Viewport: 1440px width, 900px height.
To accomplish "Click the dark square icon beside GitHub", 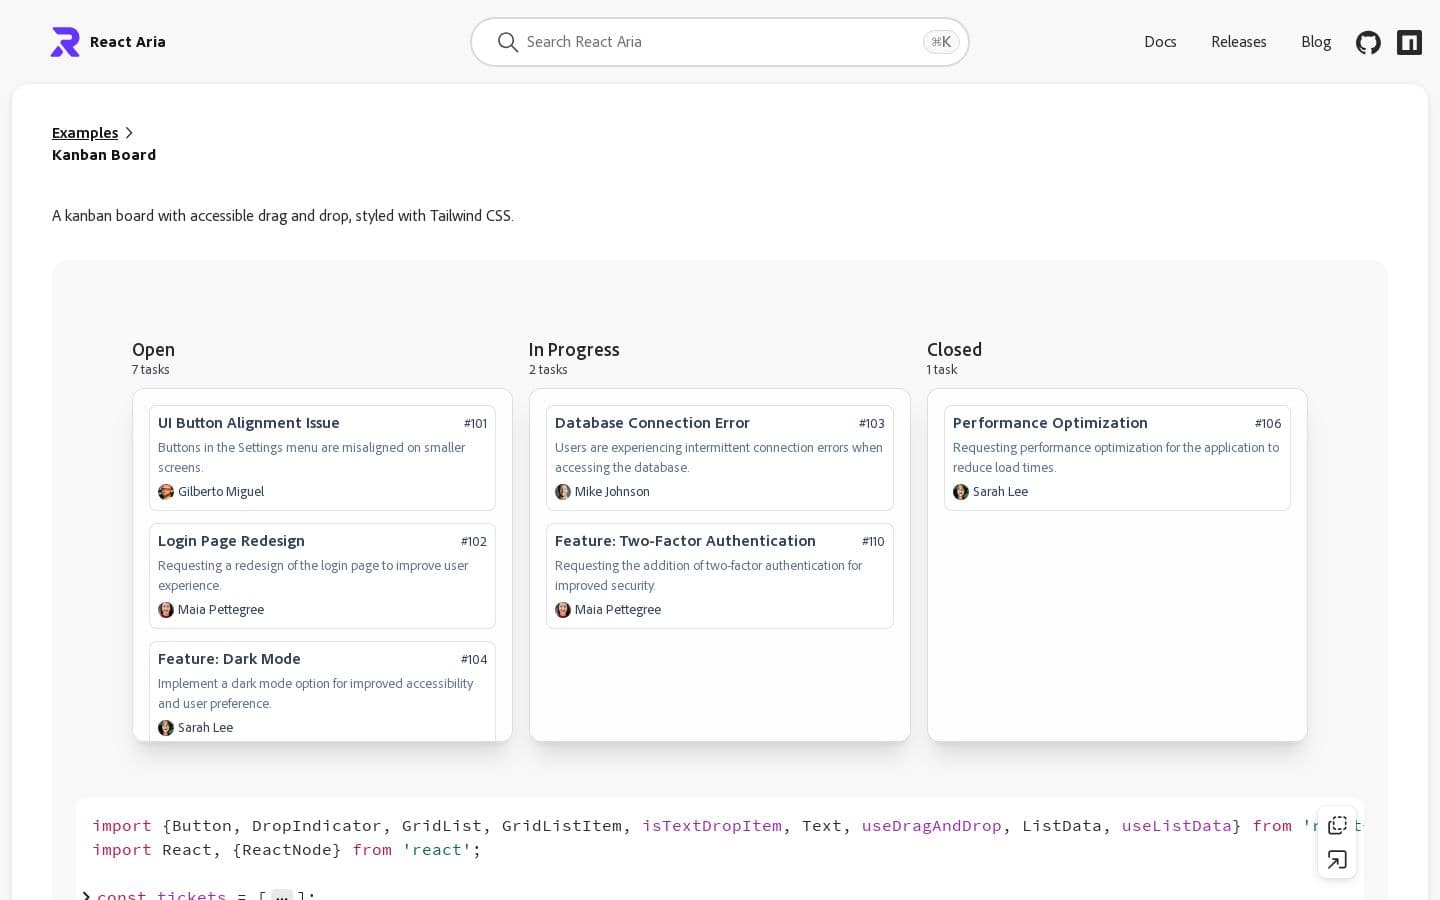I will coord(1409,42).
